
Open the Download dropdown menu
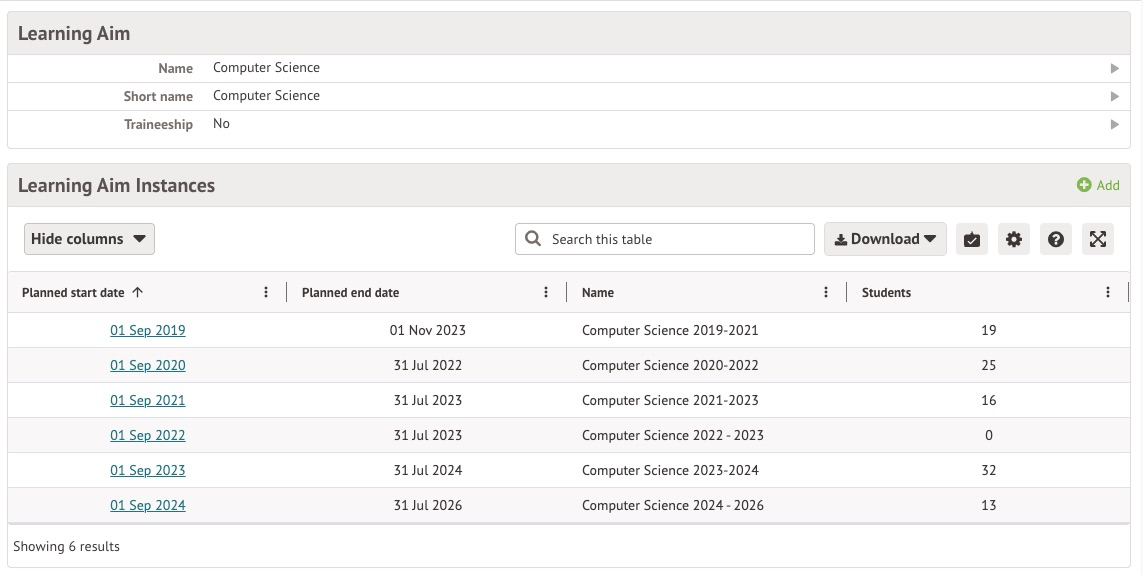tap(885, 239)
